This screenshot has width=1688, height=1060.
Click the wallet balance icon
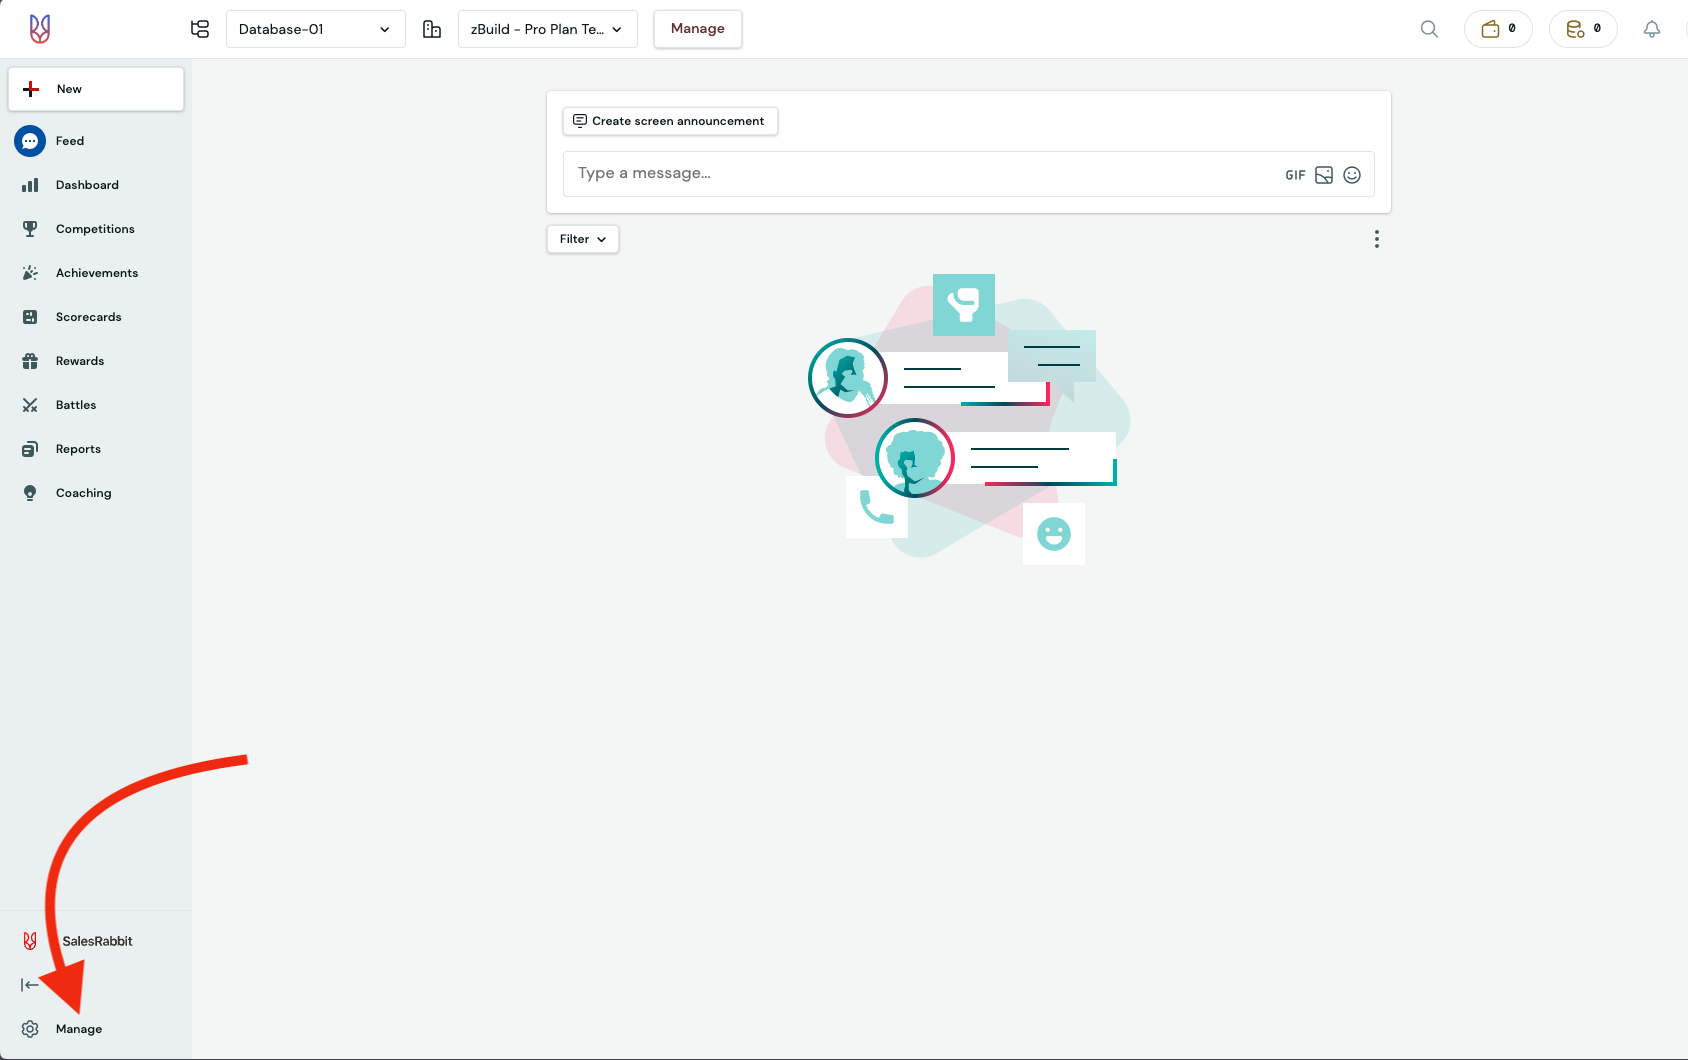pos(1497,29)
